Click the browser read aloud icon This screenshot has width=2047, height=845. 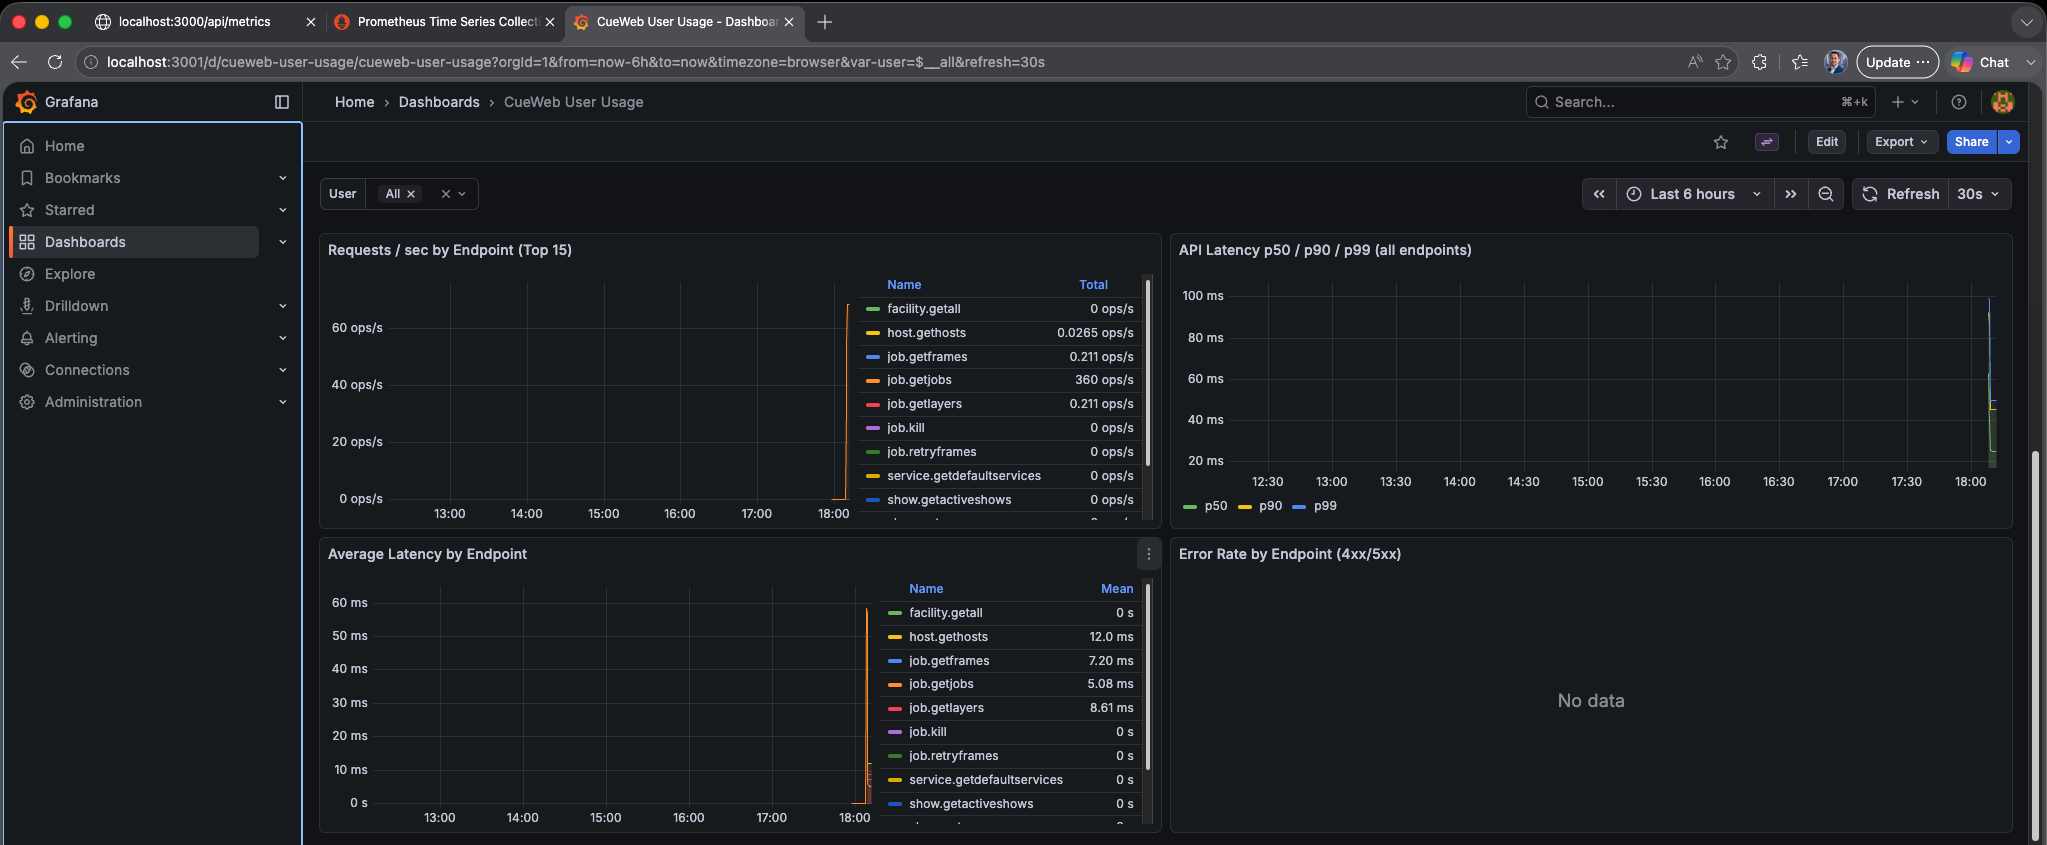point(1694,62)
